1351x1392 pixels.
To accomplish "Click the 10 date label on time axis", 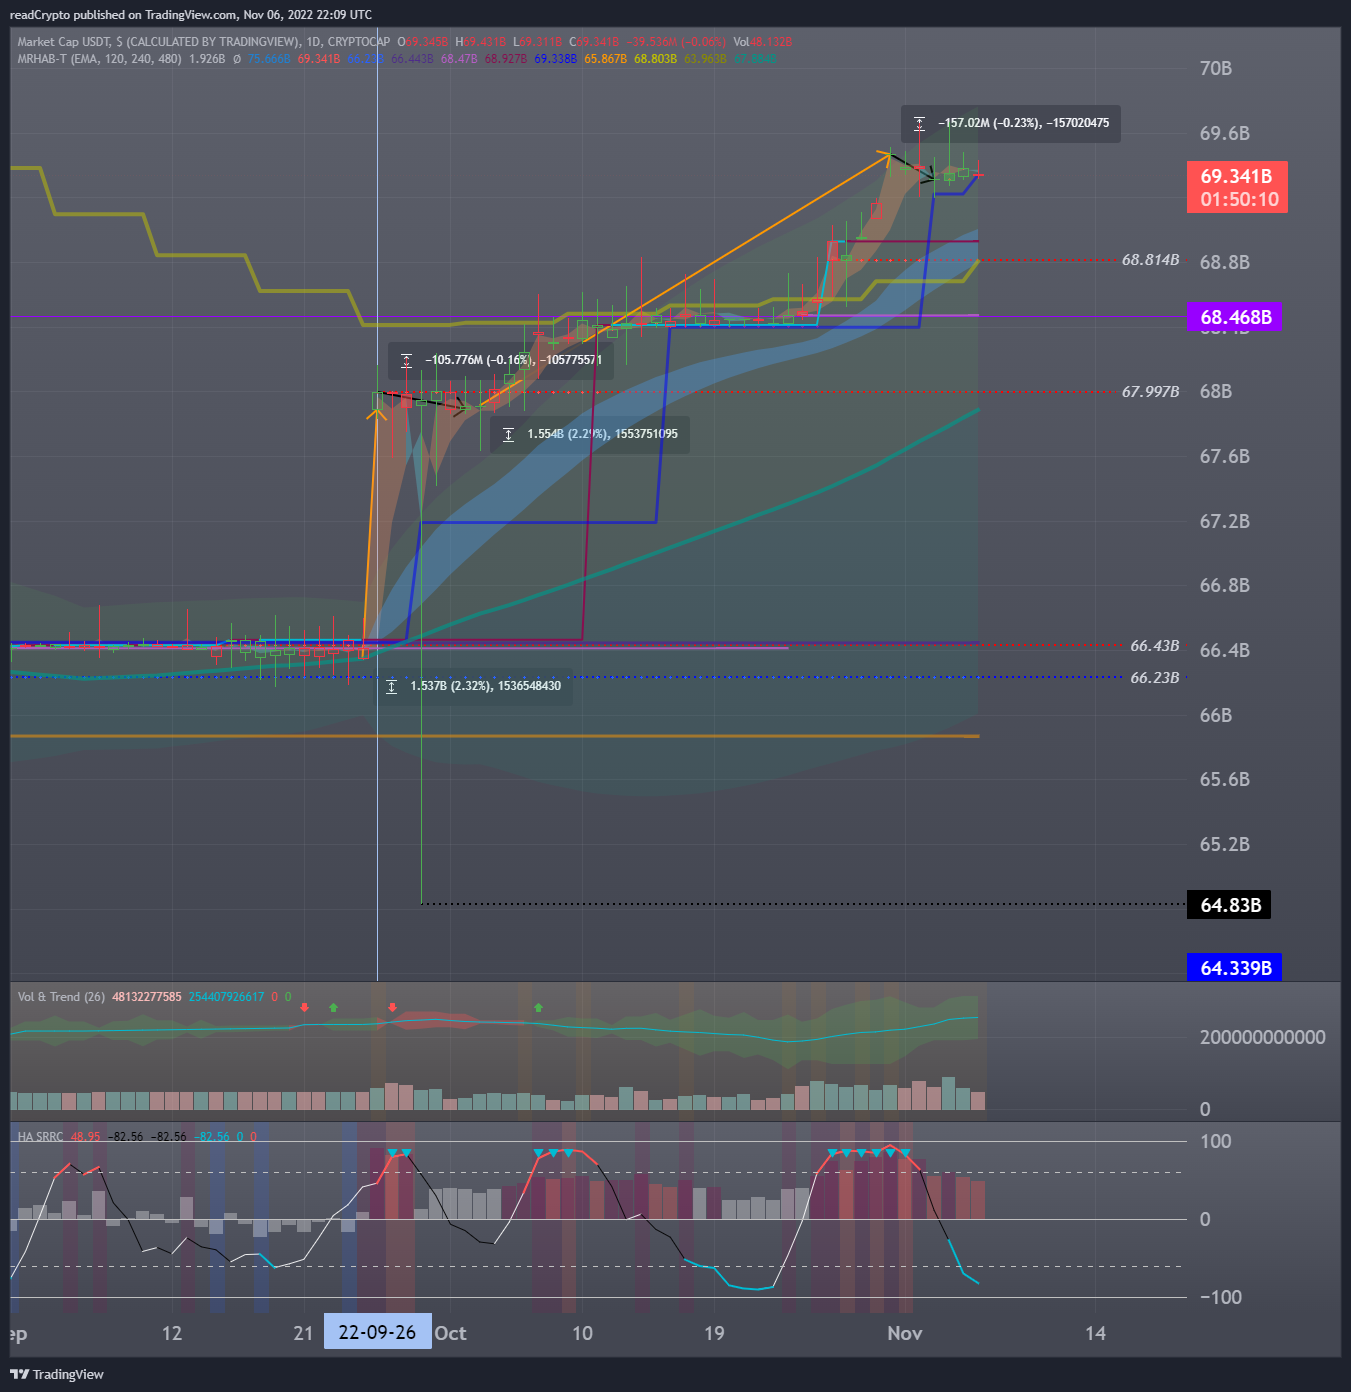I will click(x=582, y=1333).
